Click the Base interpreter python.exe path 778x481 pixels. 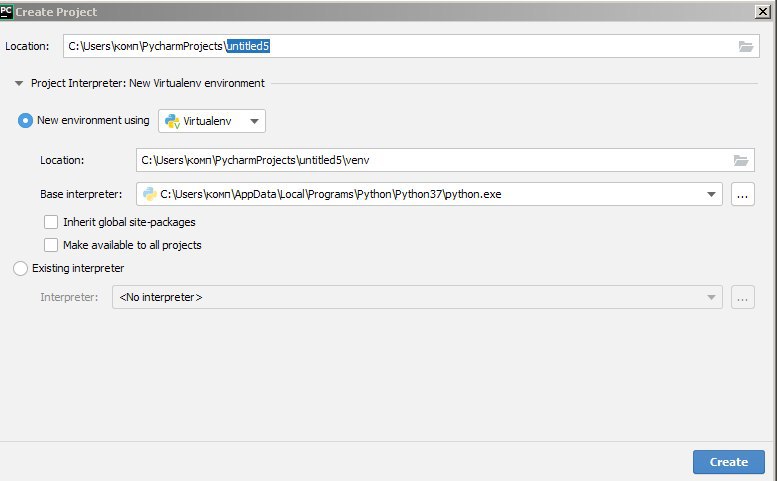click(x=330, y=194)
